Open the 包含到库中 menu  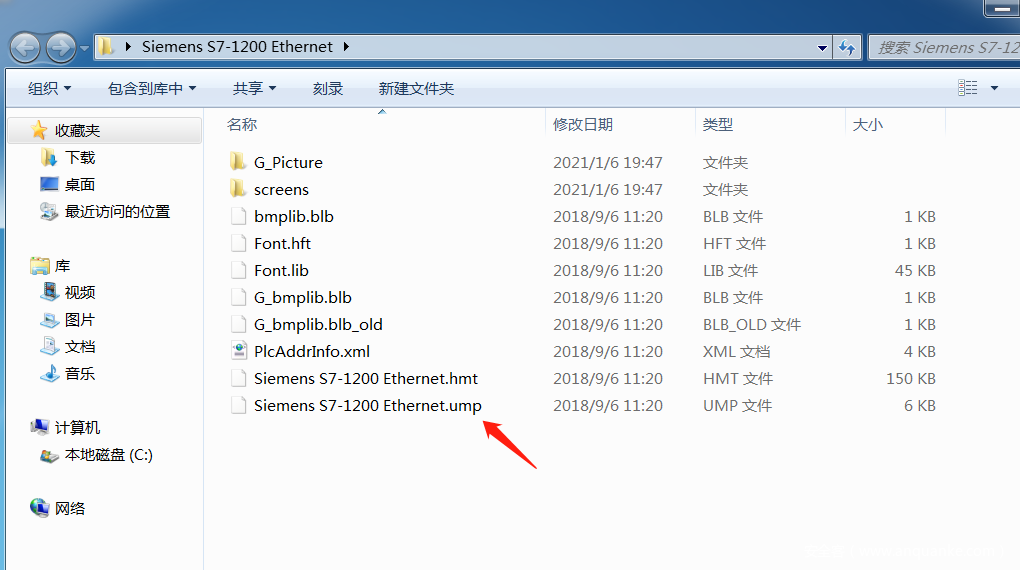152,88
